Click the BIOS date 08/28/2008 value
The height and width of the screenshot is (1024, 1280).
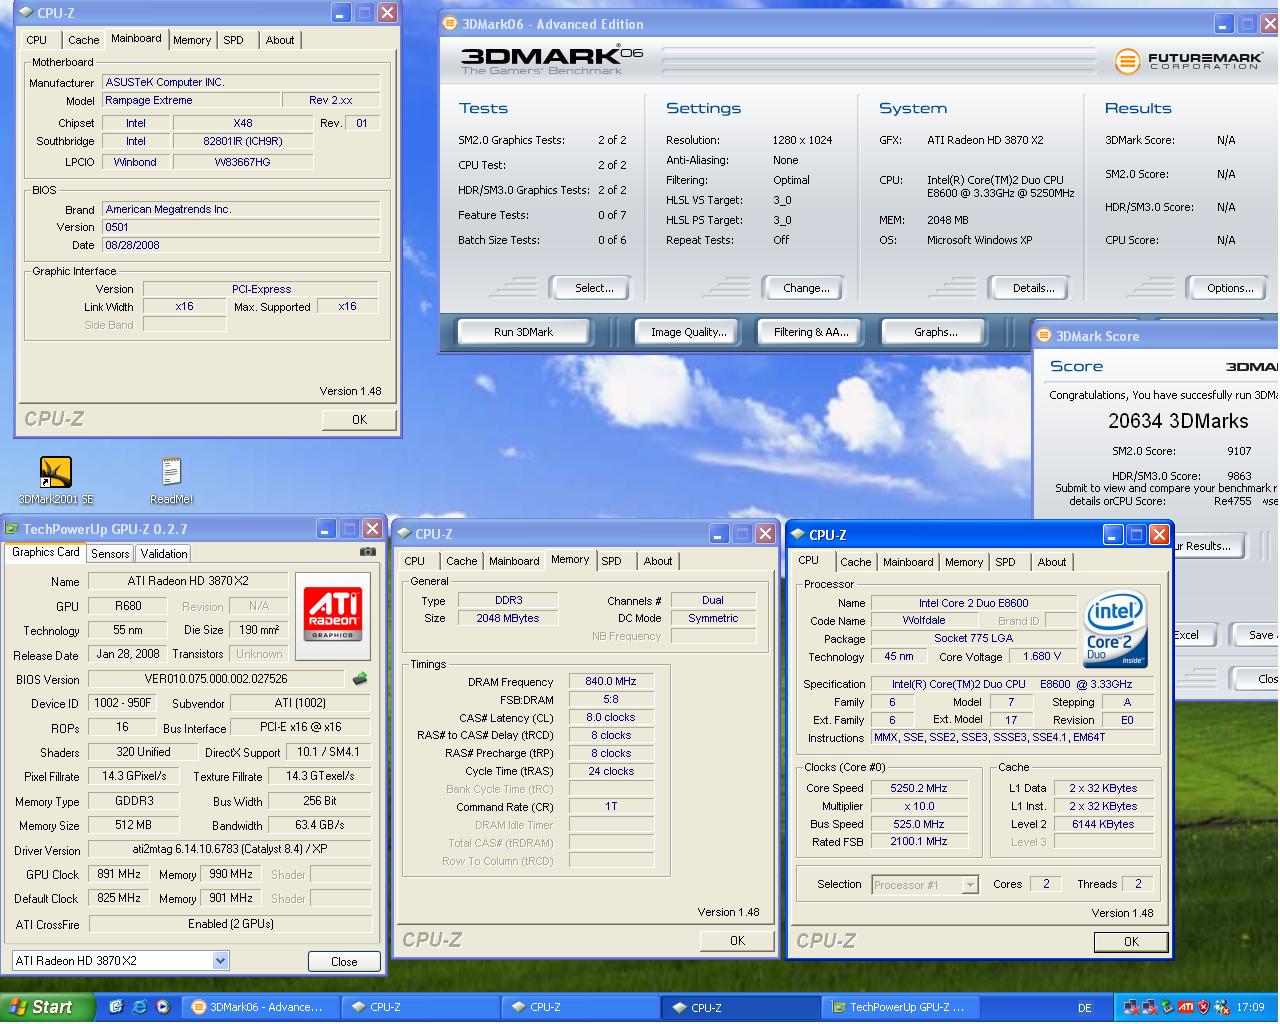click(x=241, y=245)
